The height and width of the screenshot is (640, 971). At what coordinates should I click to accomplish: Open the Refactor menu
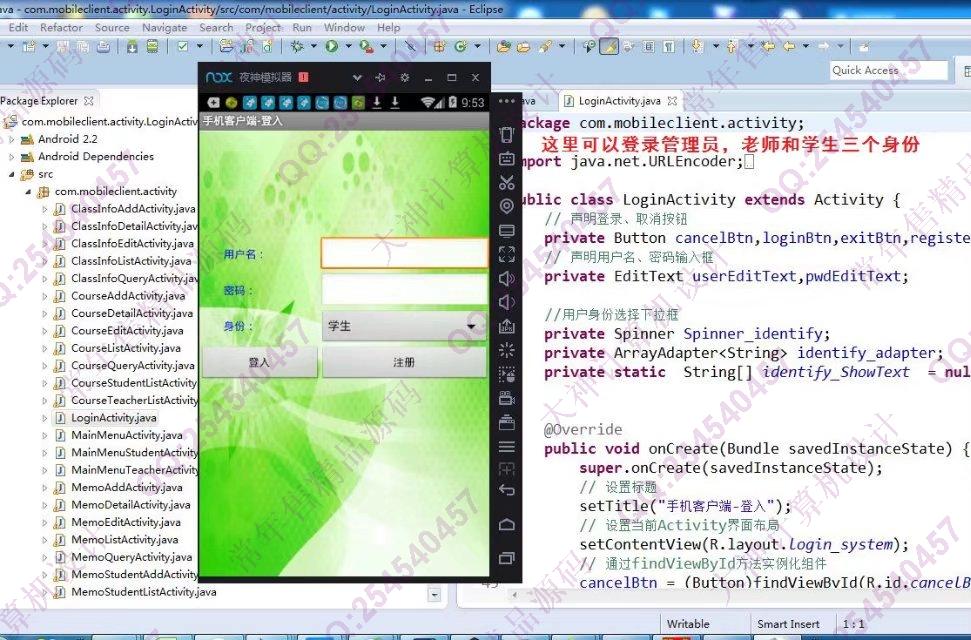point(61,27)
